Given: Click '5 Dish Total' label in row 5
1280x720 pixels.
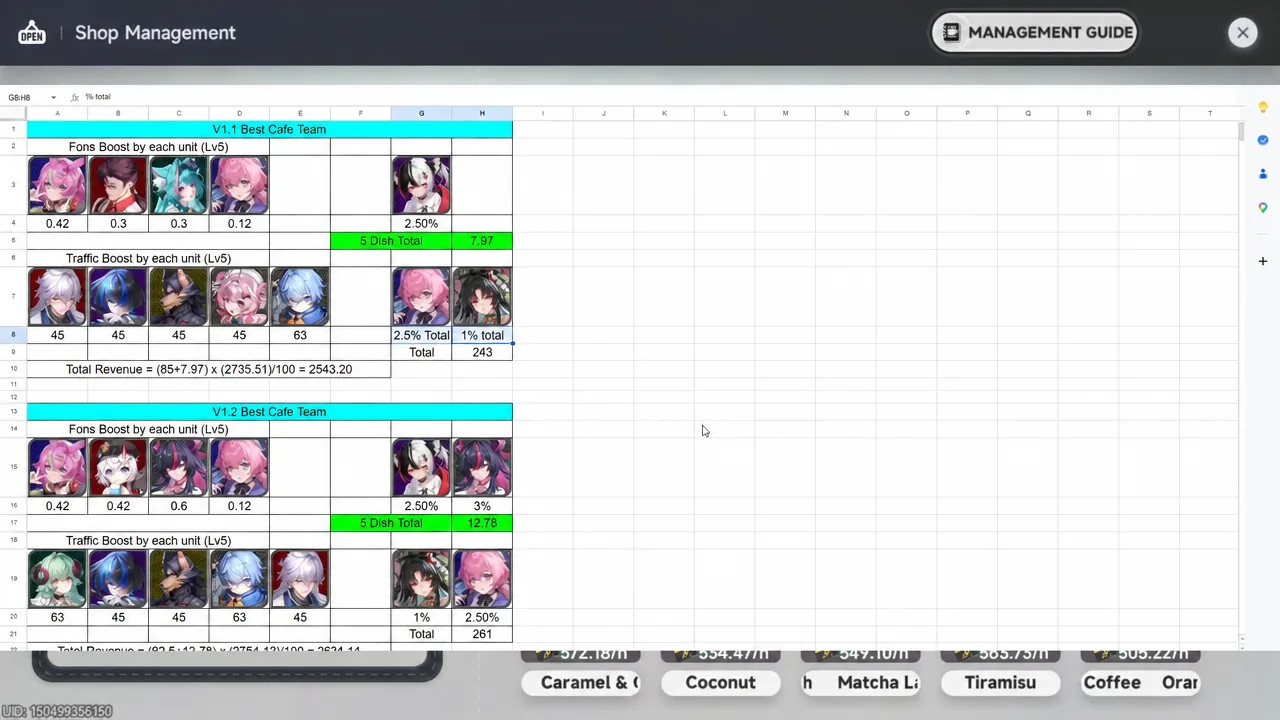Looking at the screenshot, I should (391, 241).
